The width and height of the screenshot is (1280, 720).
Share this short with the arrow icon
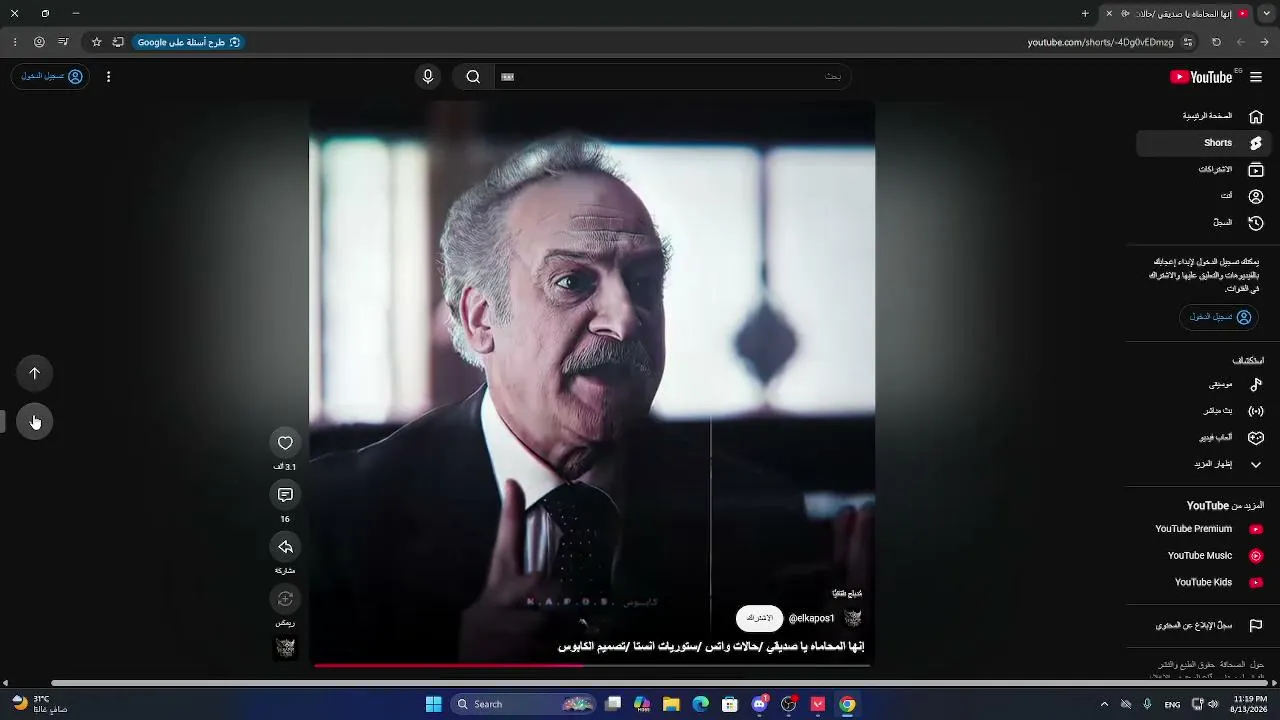[285, 547]
